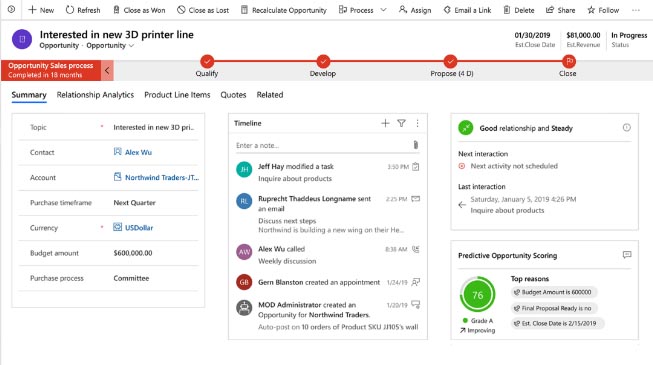Open timeline more options menu
The width and height of the screenshot is (653, 365).
(417, 123)
